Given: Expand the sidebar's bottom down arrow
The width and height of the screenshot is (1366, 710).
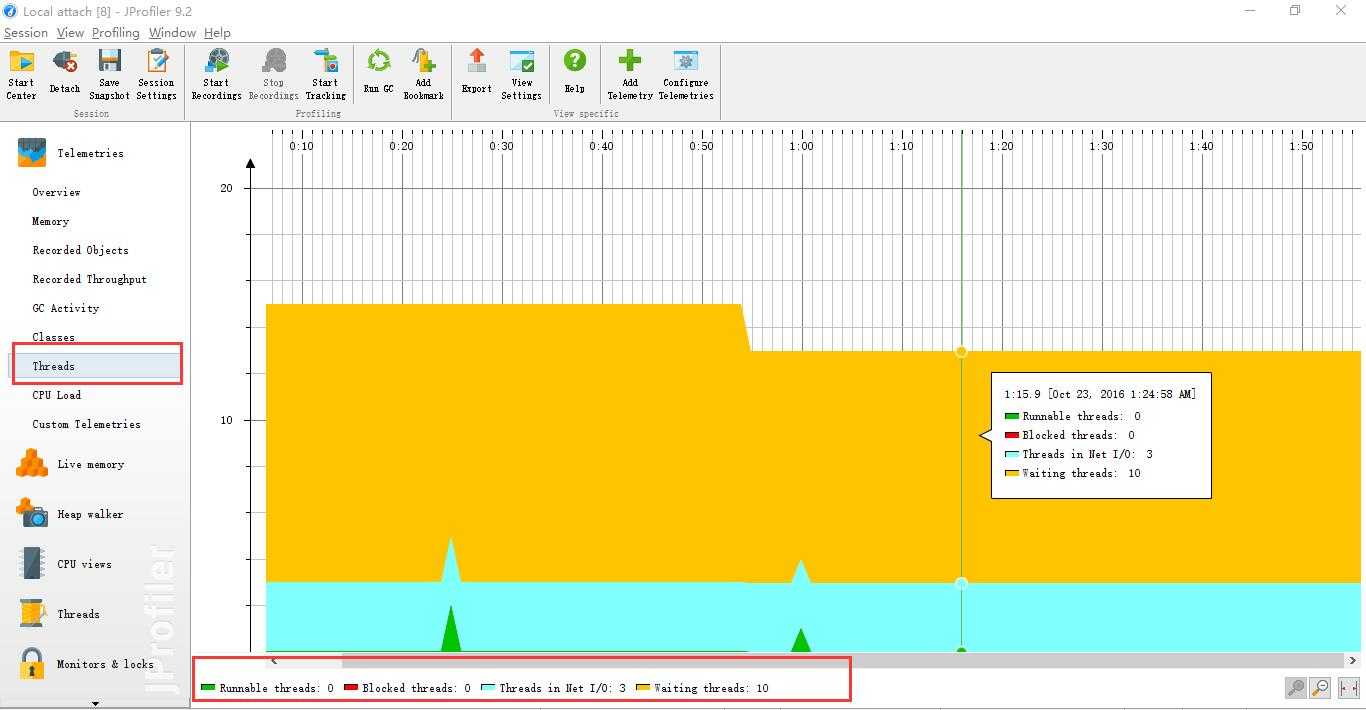Looking at the screenshot, I should [x=95, y=703].
